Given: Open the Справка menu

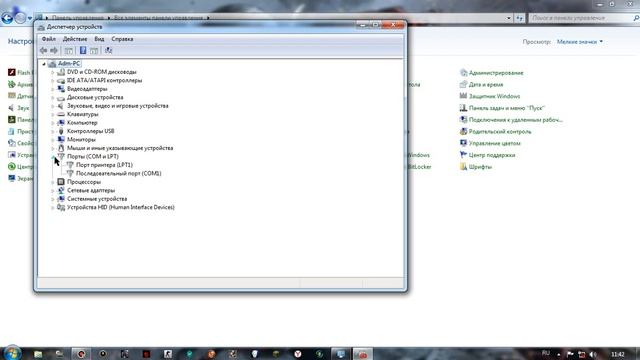Looking at the screenshot, I should point(122,39).
